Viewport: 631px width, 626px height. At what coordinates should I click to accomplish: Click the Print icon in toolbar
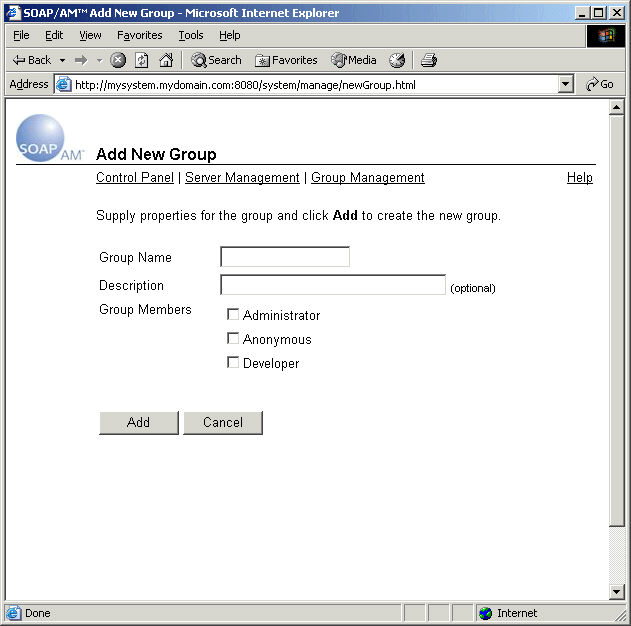[429, 60]
